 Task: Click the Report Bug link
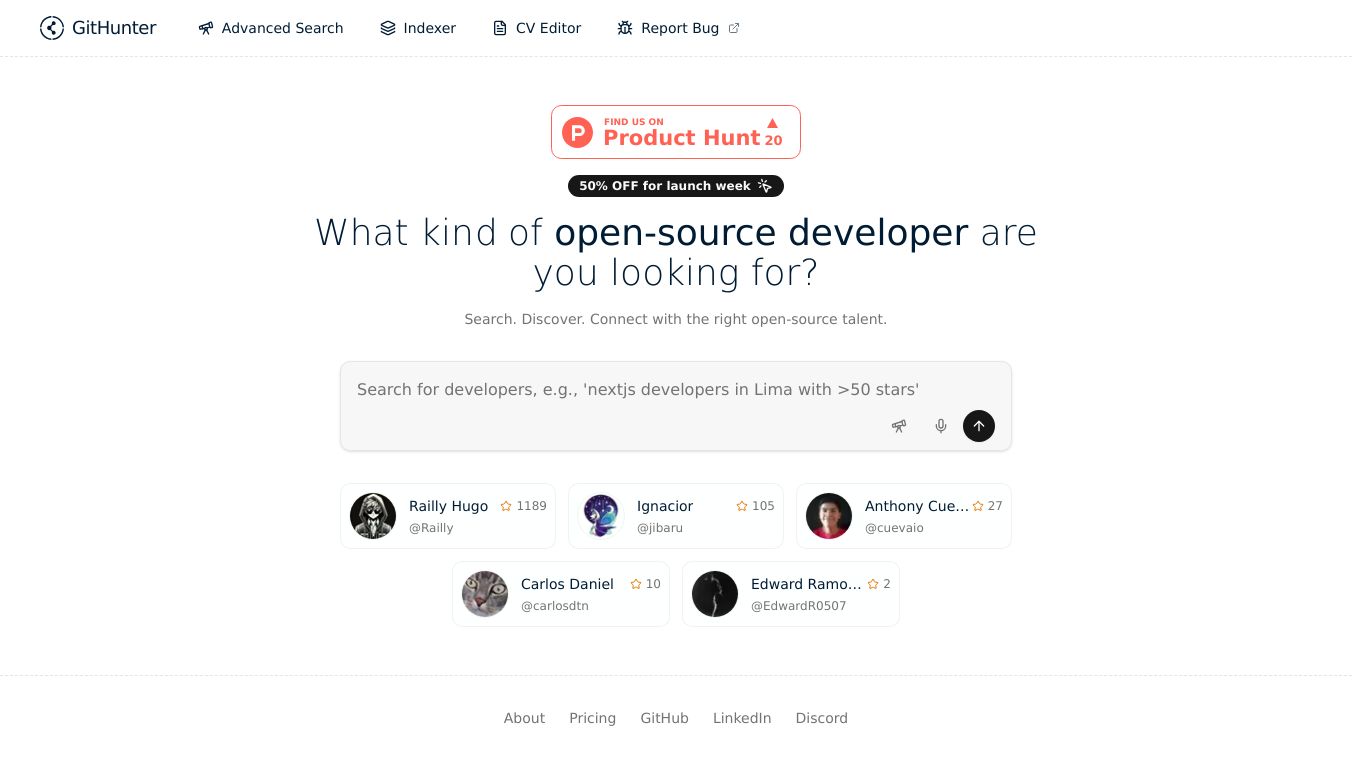[679, 28]
